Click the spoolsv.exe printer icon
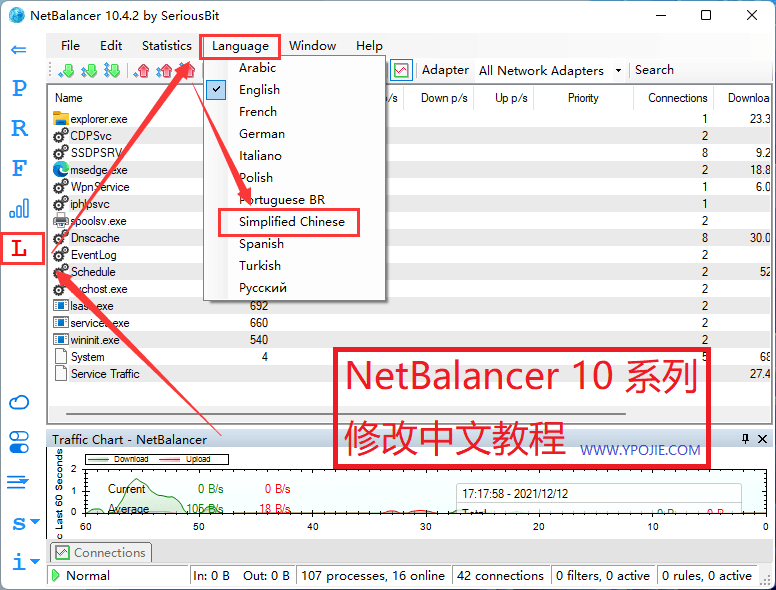This screenshot has height=590, width=776. 60,220
